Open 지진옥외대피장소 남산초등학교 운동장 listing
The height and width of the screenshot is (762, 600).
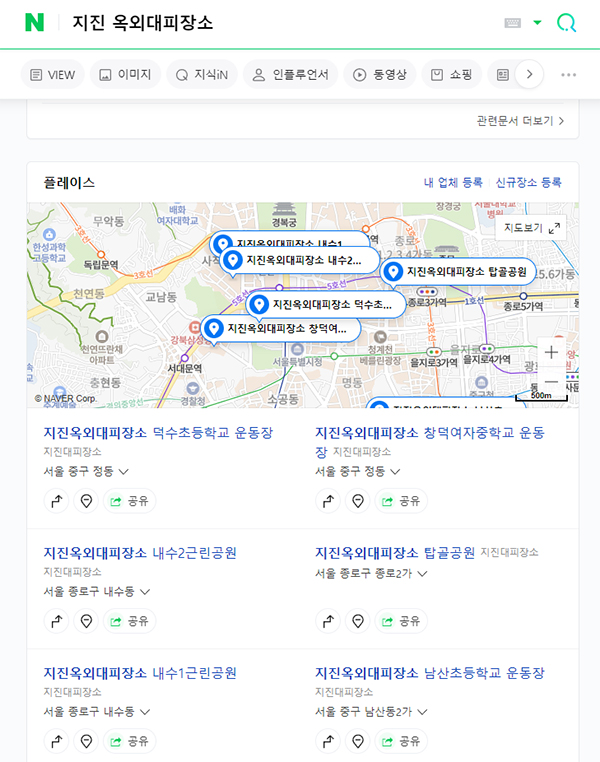430,673
